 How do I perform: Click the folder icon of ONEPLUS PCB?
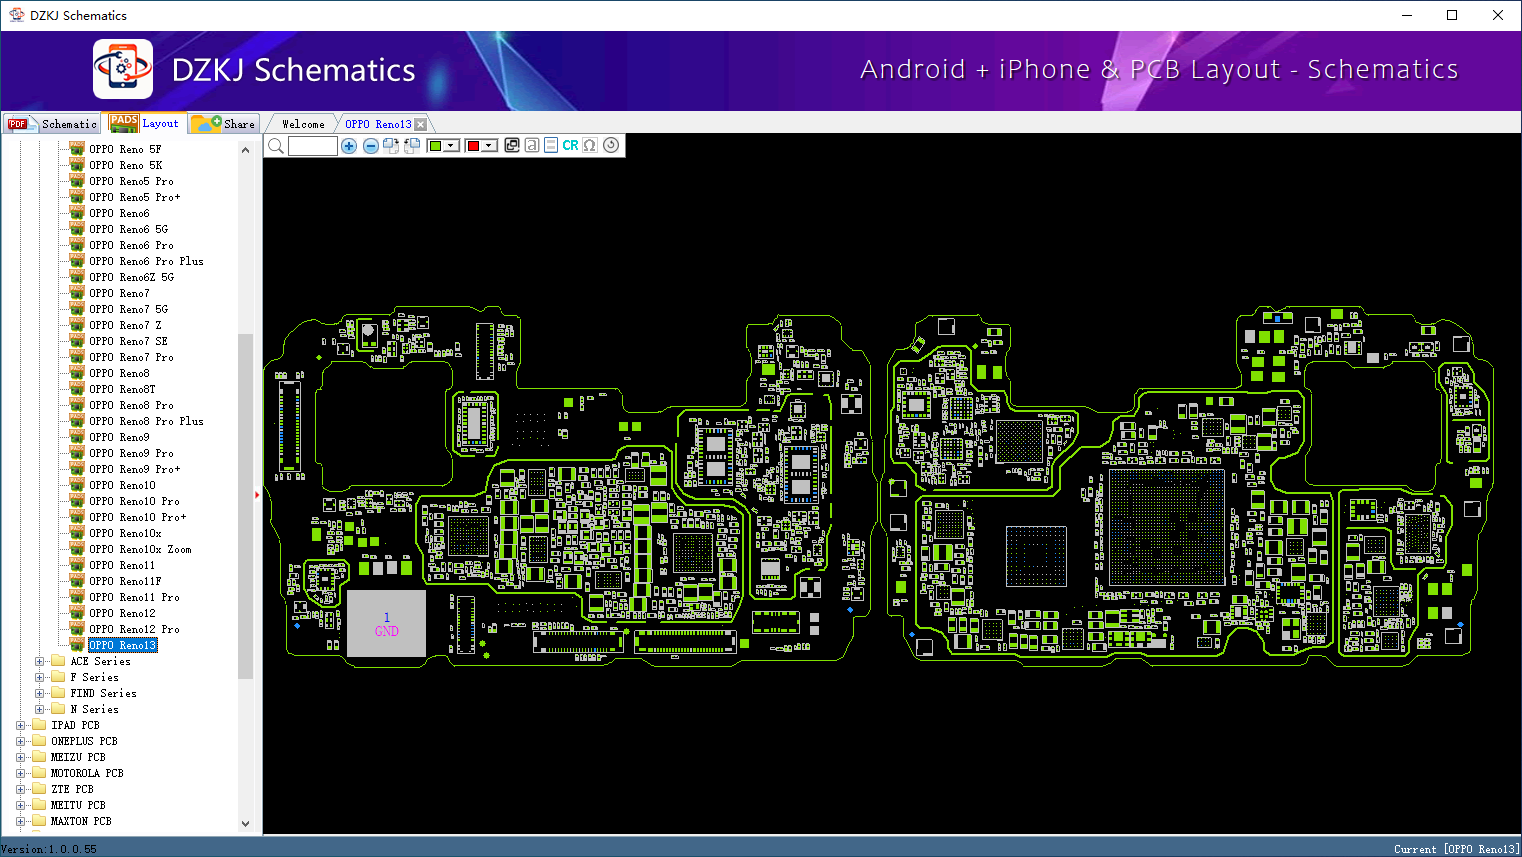tap(39, 741)
